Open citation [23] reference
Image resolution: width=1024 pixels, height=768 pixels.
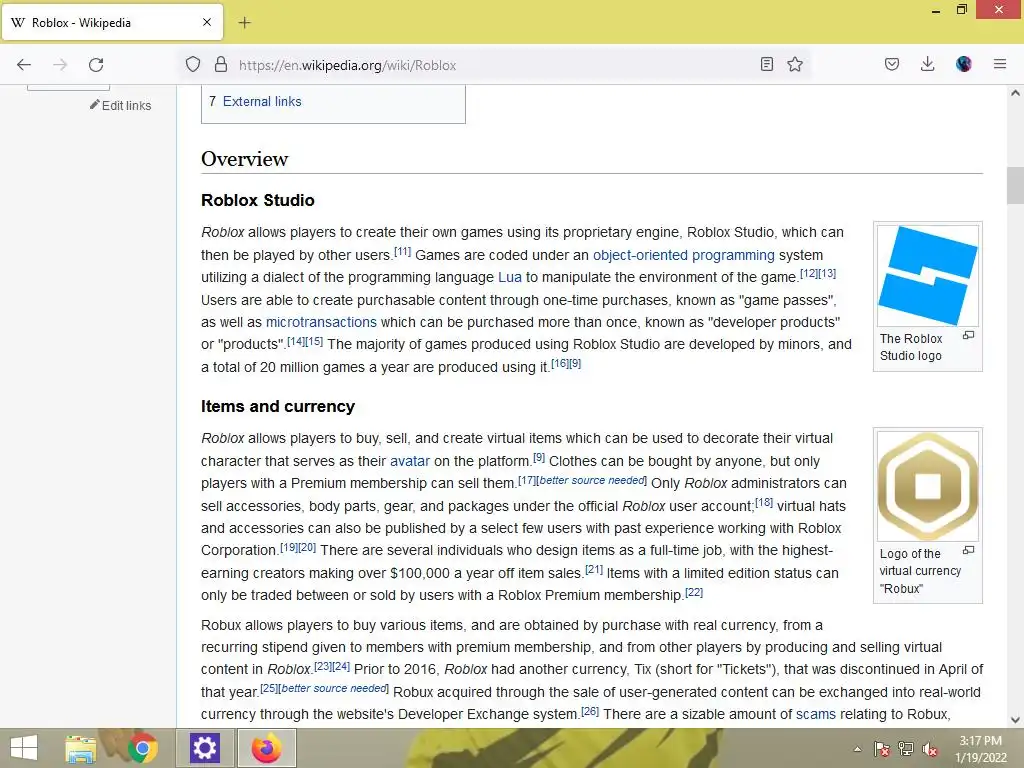pos(323,666)
